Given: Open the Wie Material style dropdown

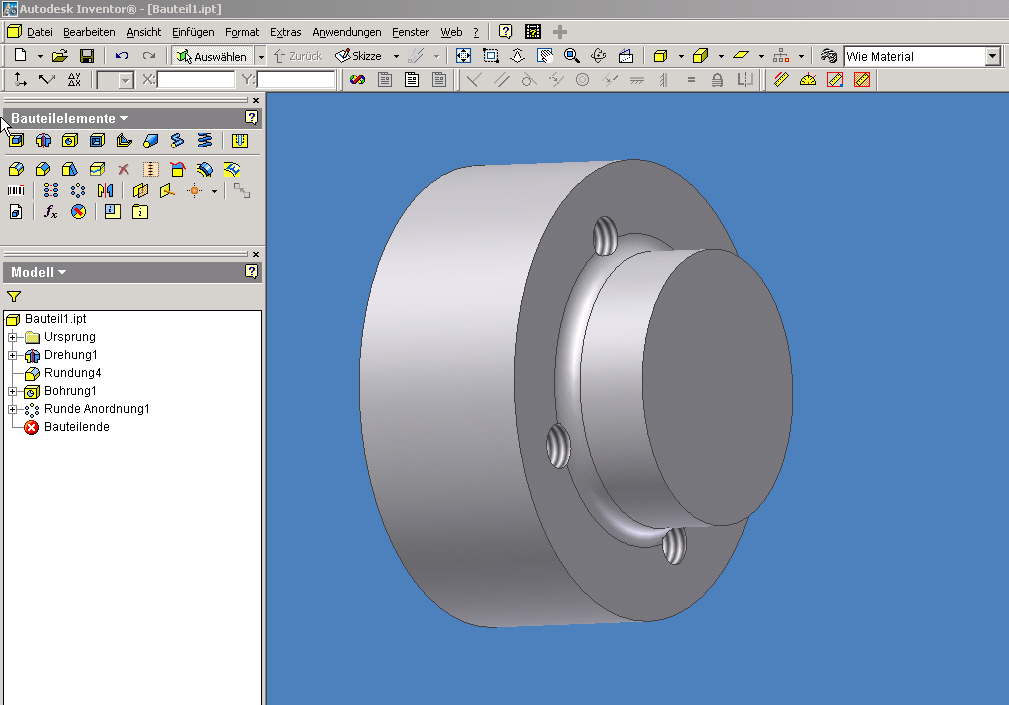Looking at the screenshot, I should click(x=992, y=57).
